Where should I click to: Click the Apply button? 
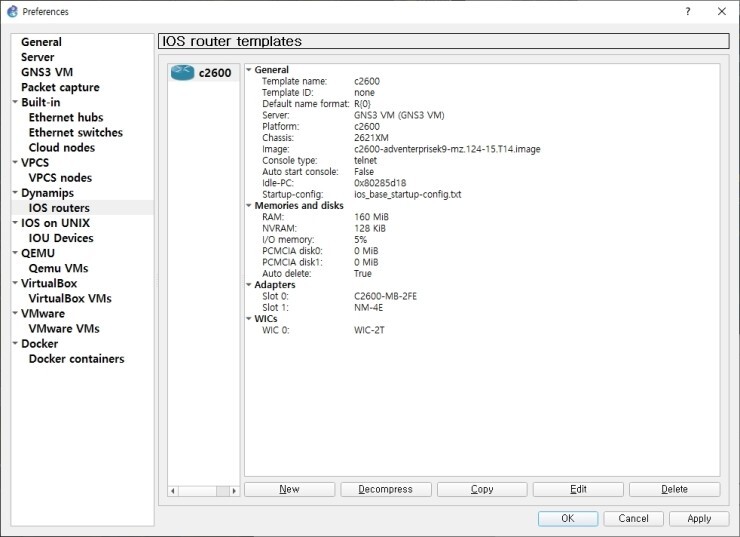coord(699,519)
